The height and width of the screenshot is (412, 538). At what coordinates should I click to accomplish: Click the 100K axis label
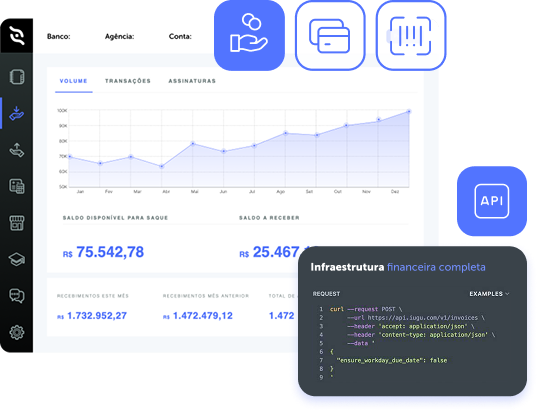pos(62,110)
